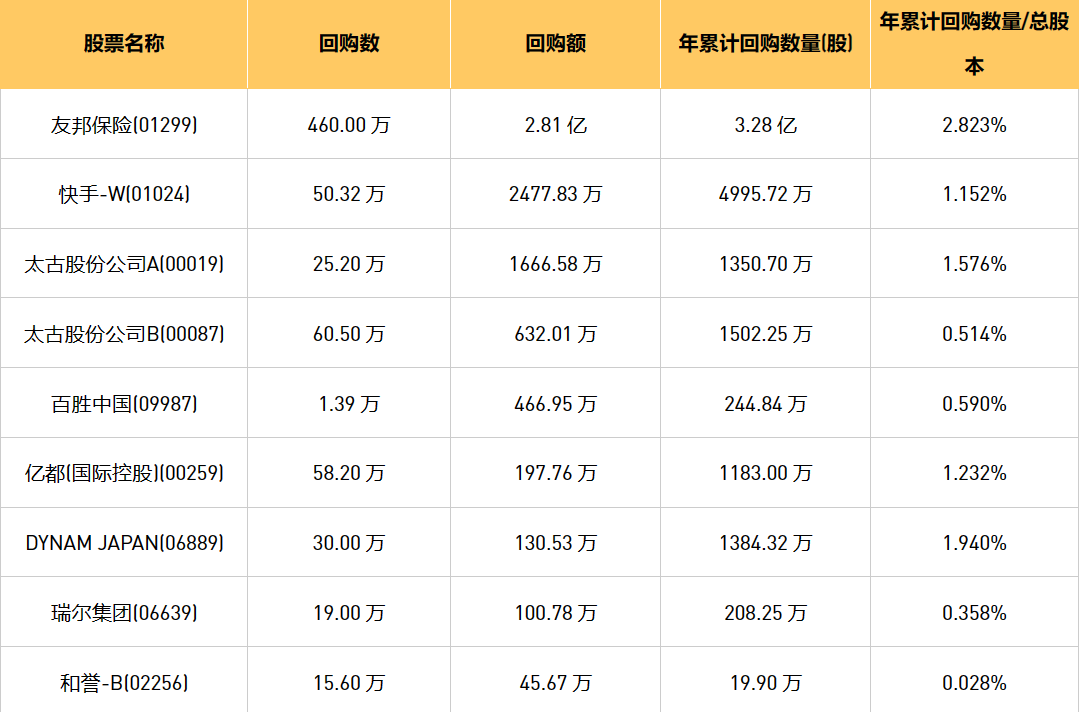Select the 466.95 万 amount cell

(555, 404)
